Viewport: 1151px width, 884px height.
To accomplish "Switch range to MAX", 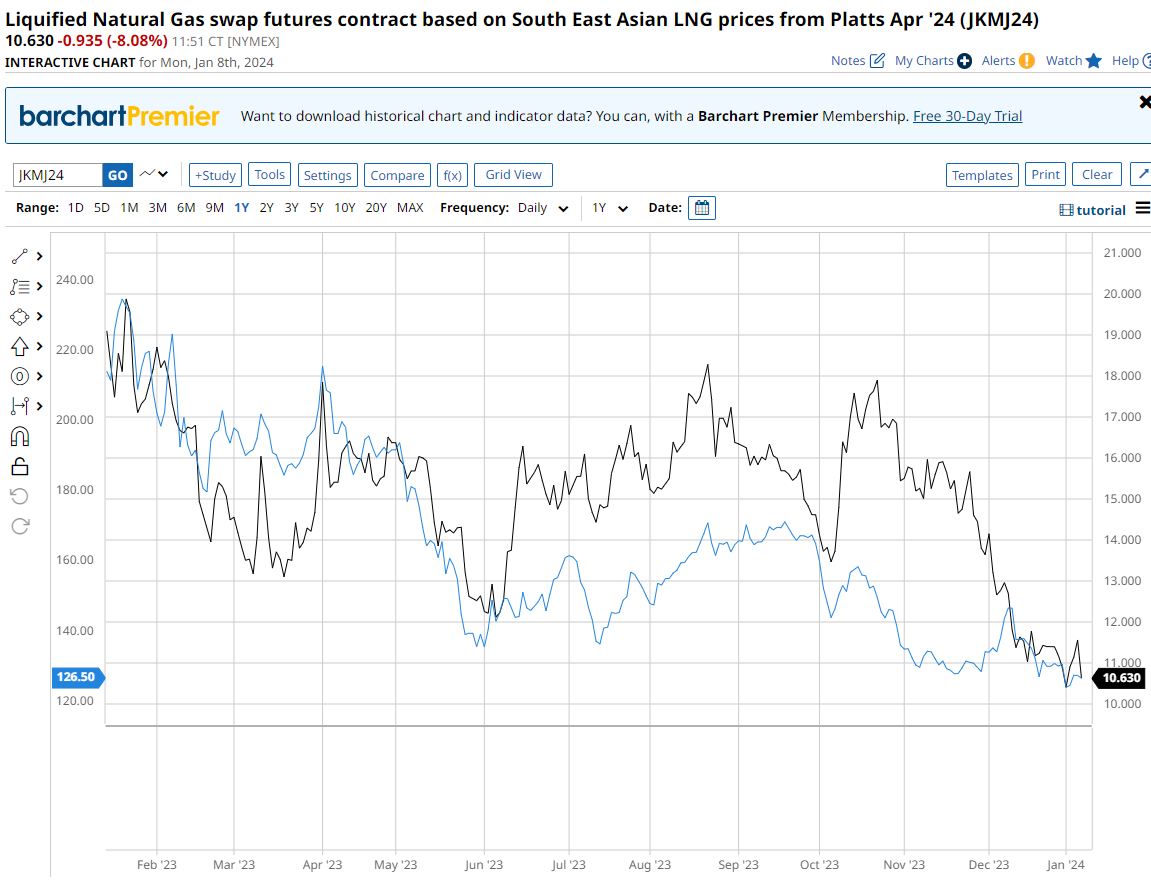I will (410, 208).
